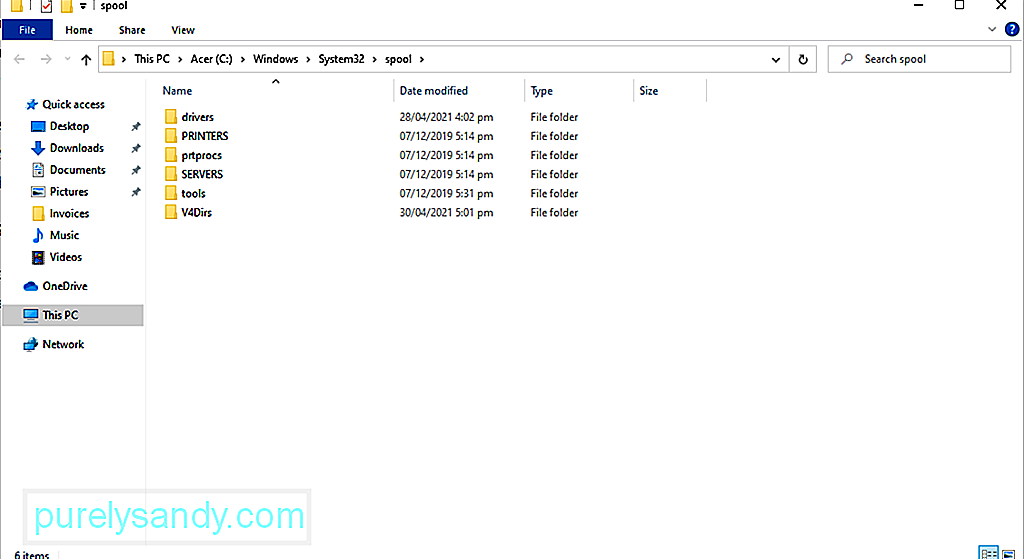1024x559 pixels.
Task: Expand the address bar history dropdown
Action: point(775,59)
